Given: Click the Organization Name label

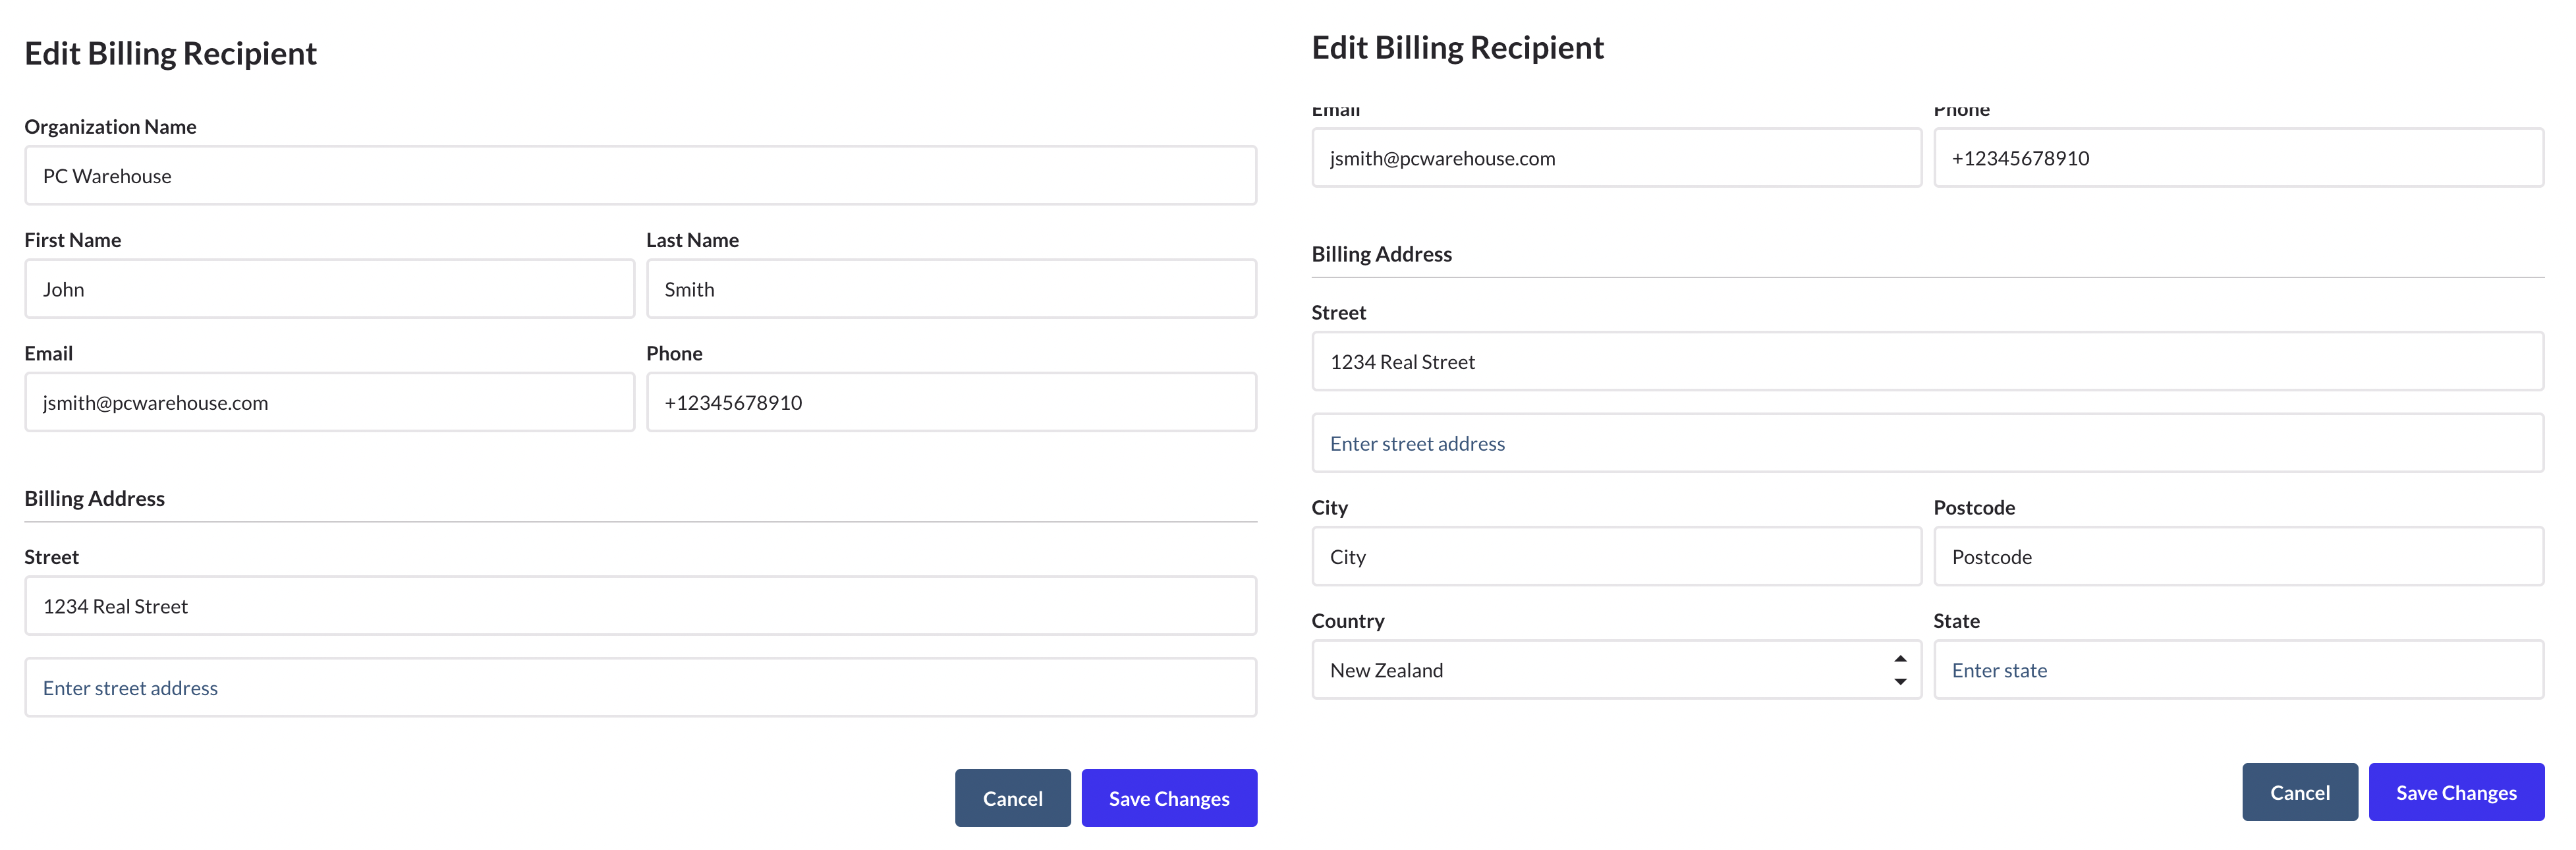Looking at the screenshot, I should tap(110, 127).
